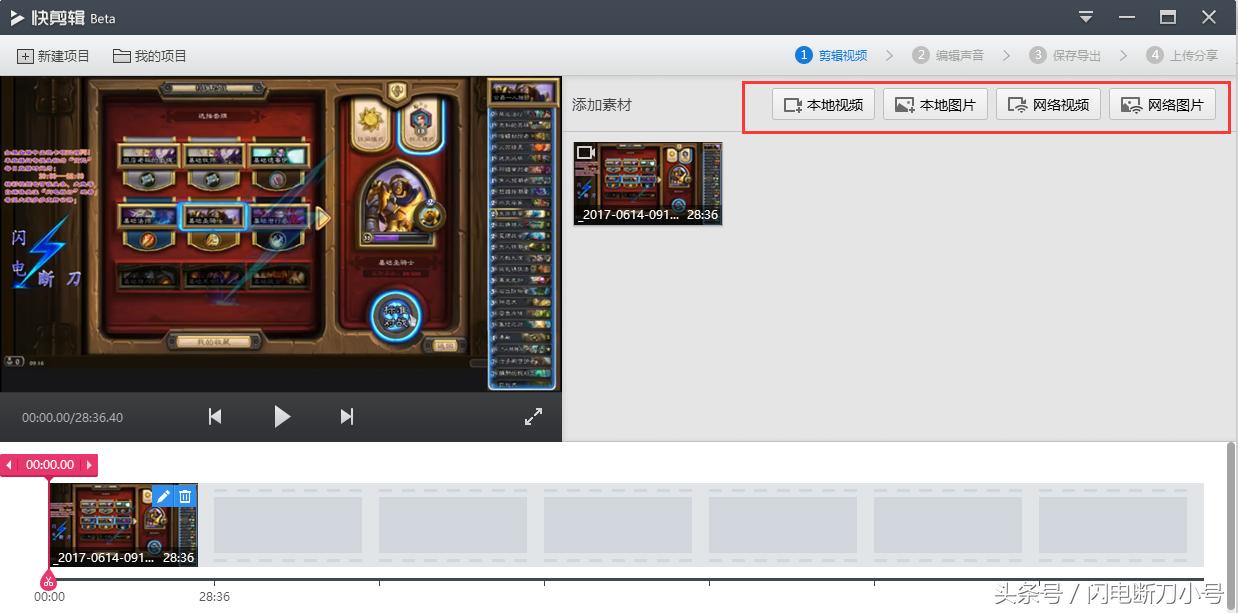
Task: Go to step 3 保存导出
Action: 1065,56
